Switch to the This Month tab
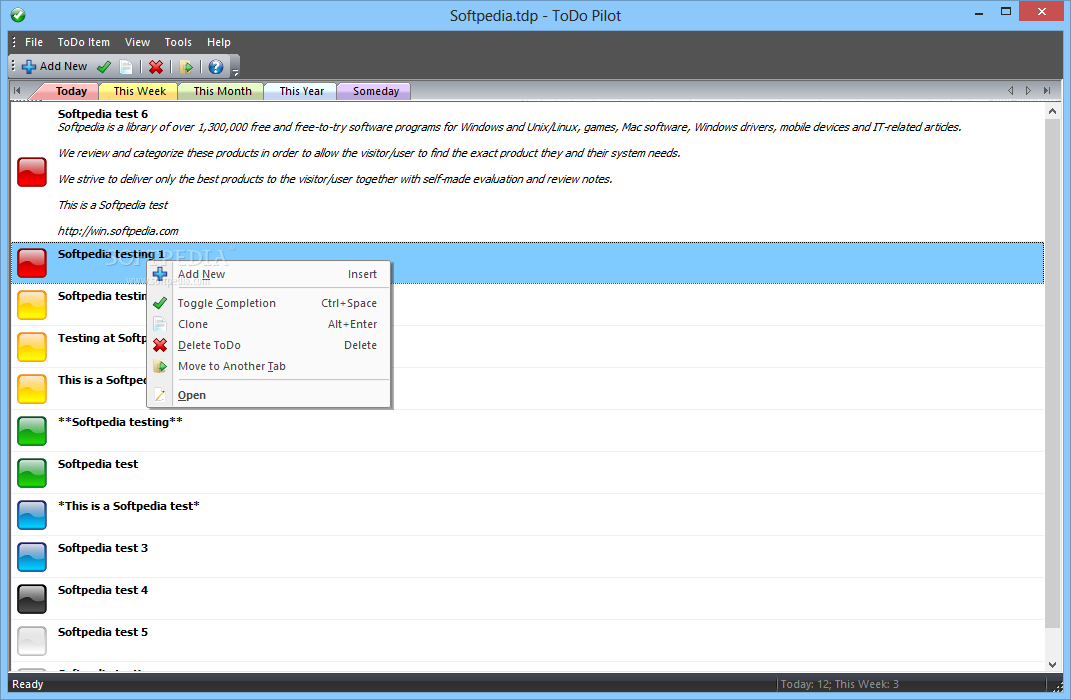Viewport: 1071px width, 700px height. 222,91
